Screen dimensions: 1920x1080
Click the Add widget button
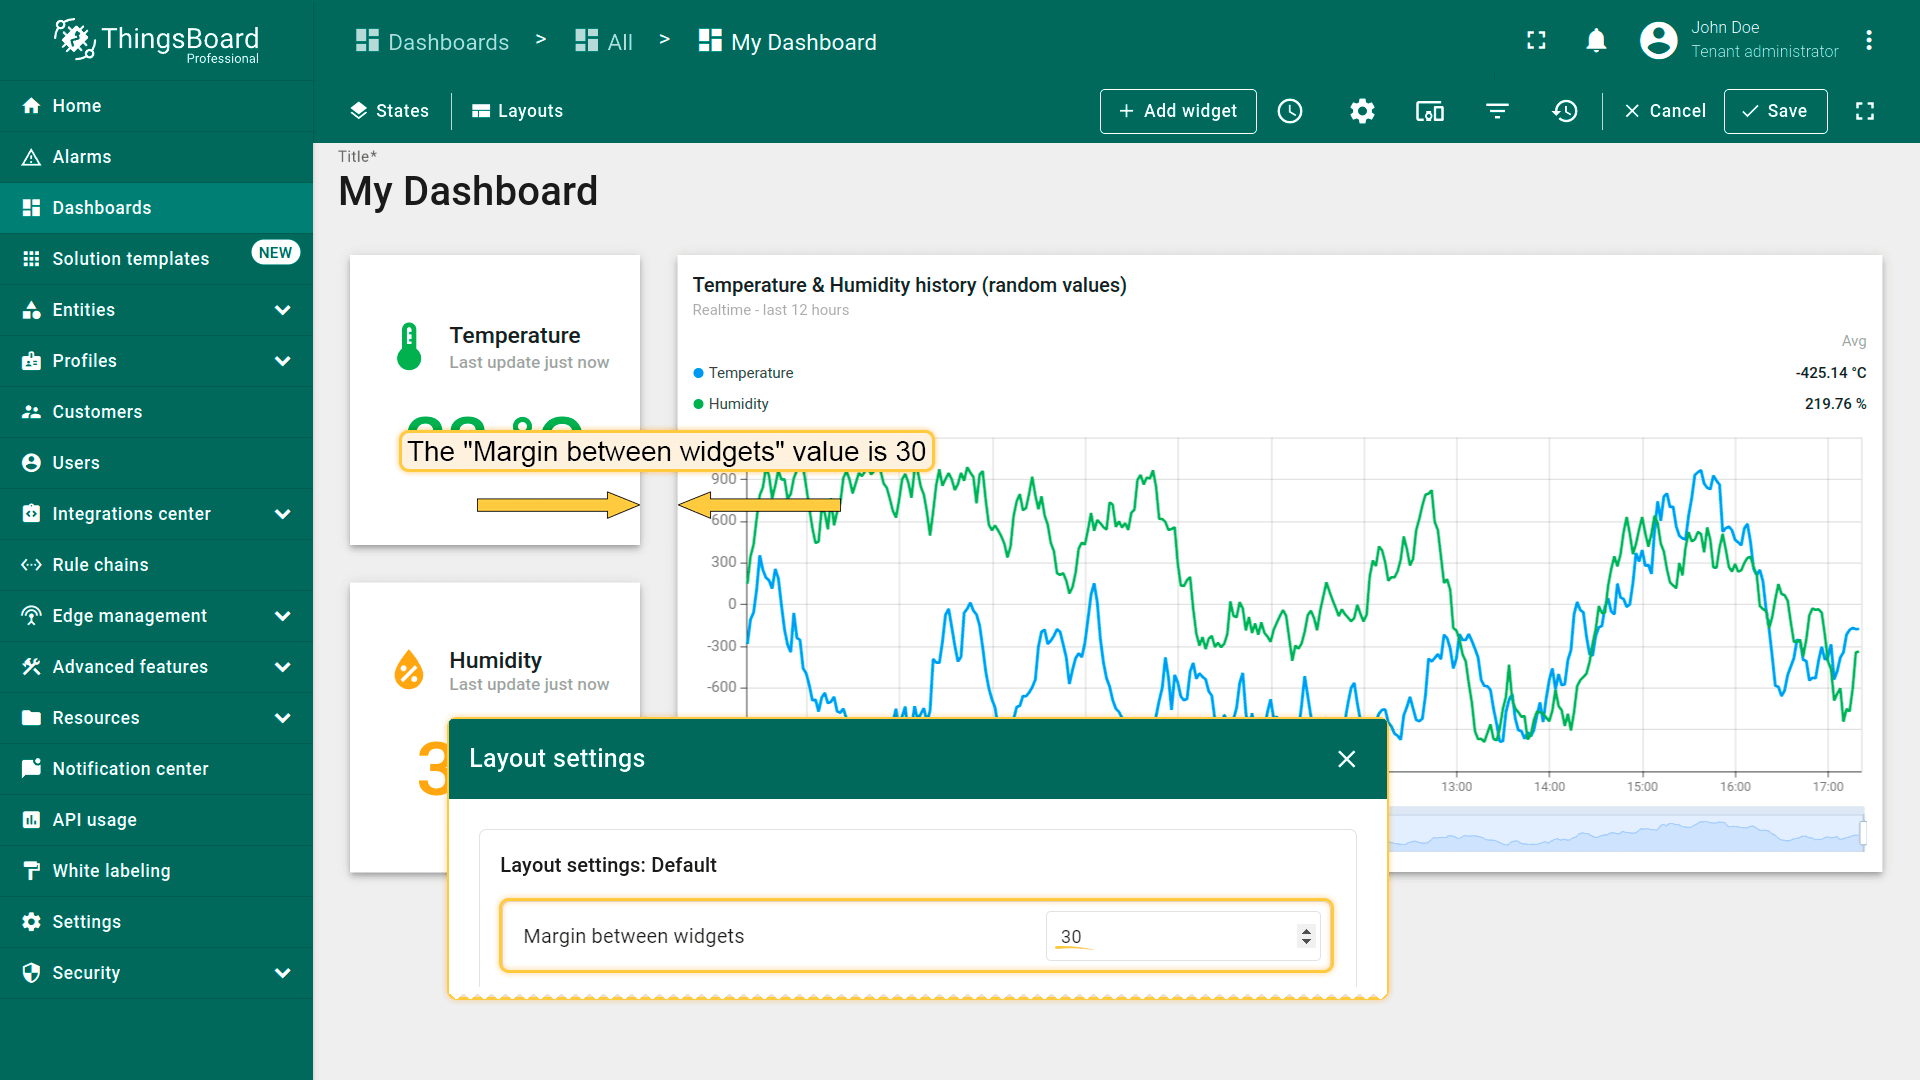1178,111
